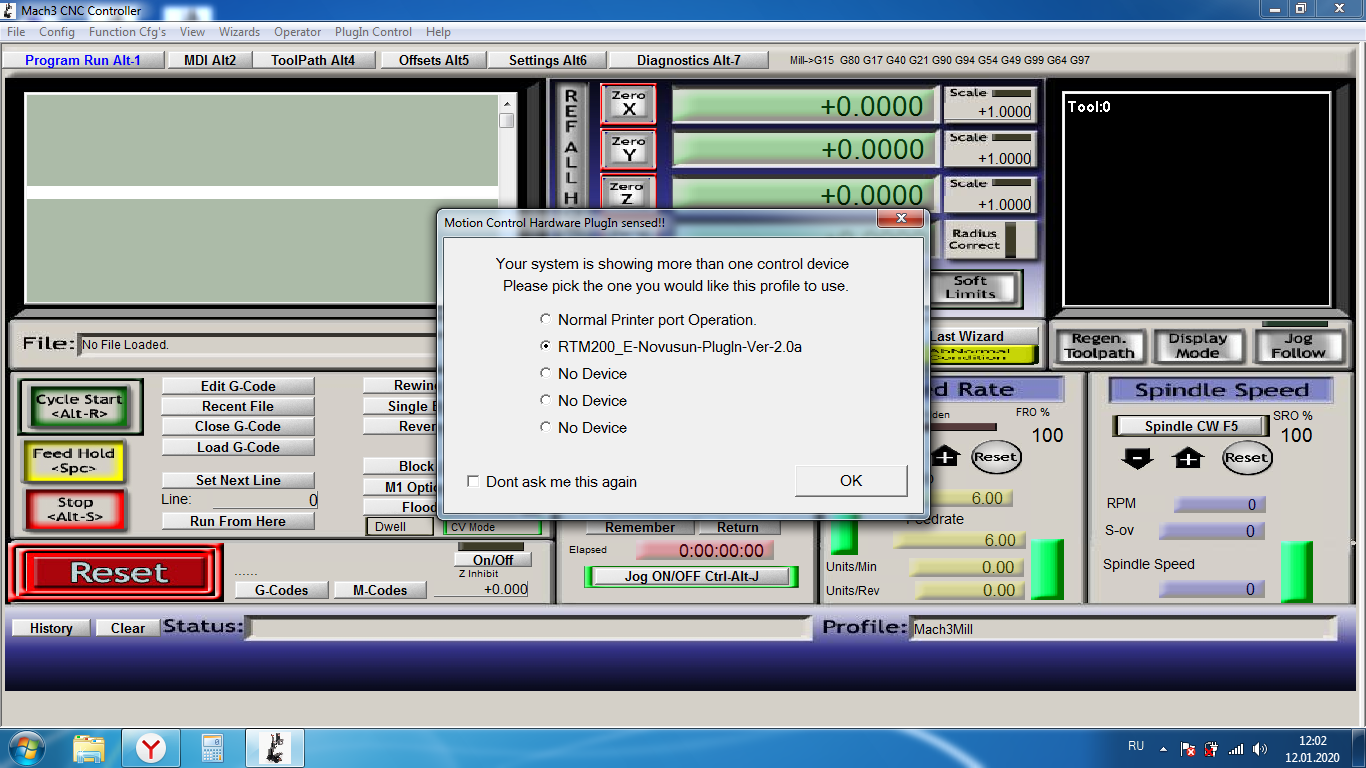
Task: Switch to the MDI Alt2 tab
Action: pos(210,60)
